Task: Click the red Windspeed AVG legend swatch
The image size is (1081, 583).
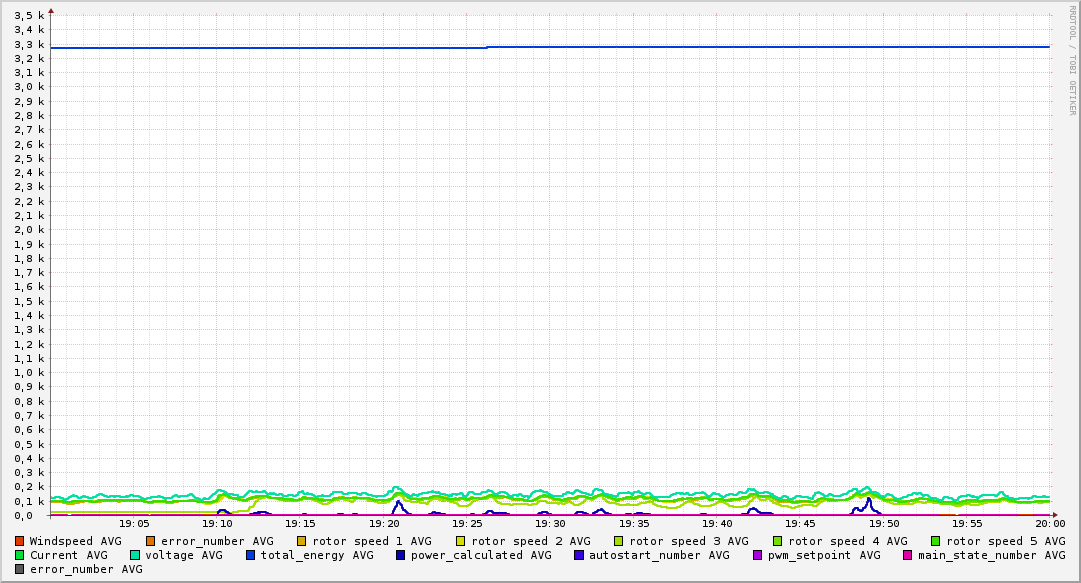Action: [19, 542]
